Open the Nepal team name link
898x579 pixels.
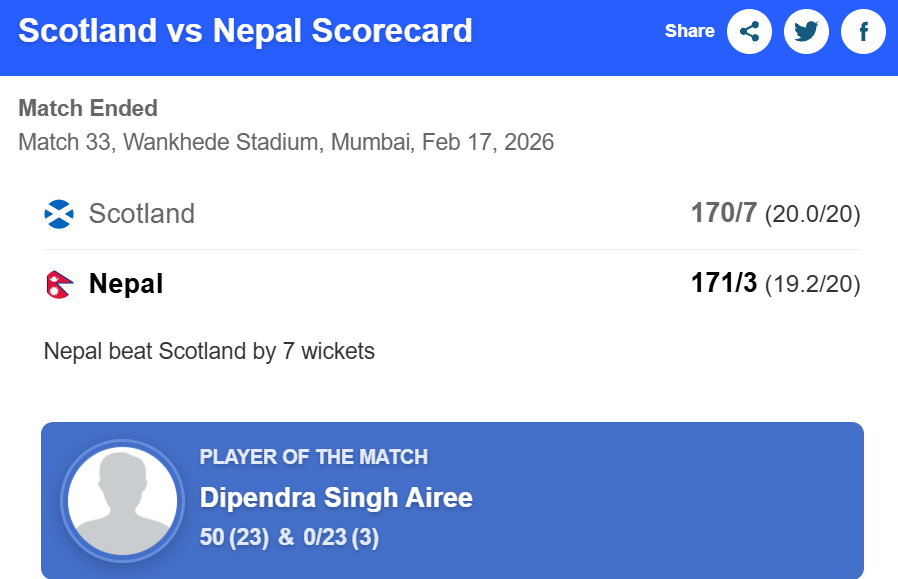pyautogui.click(x=126, y=285)
